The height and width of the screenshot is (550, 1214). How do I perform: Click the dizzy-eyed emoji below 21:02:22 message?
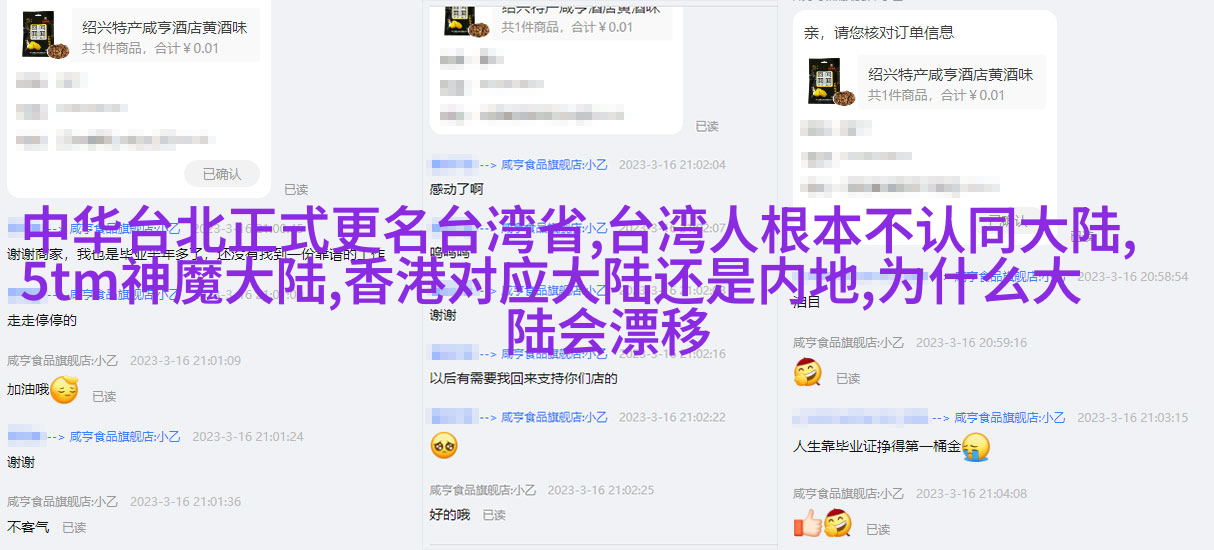(x=444, y=445)
